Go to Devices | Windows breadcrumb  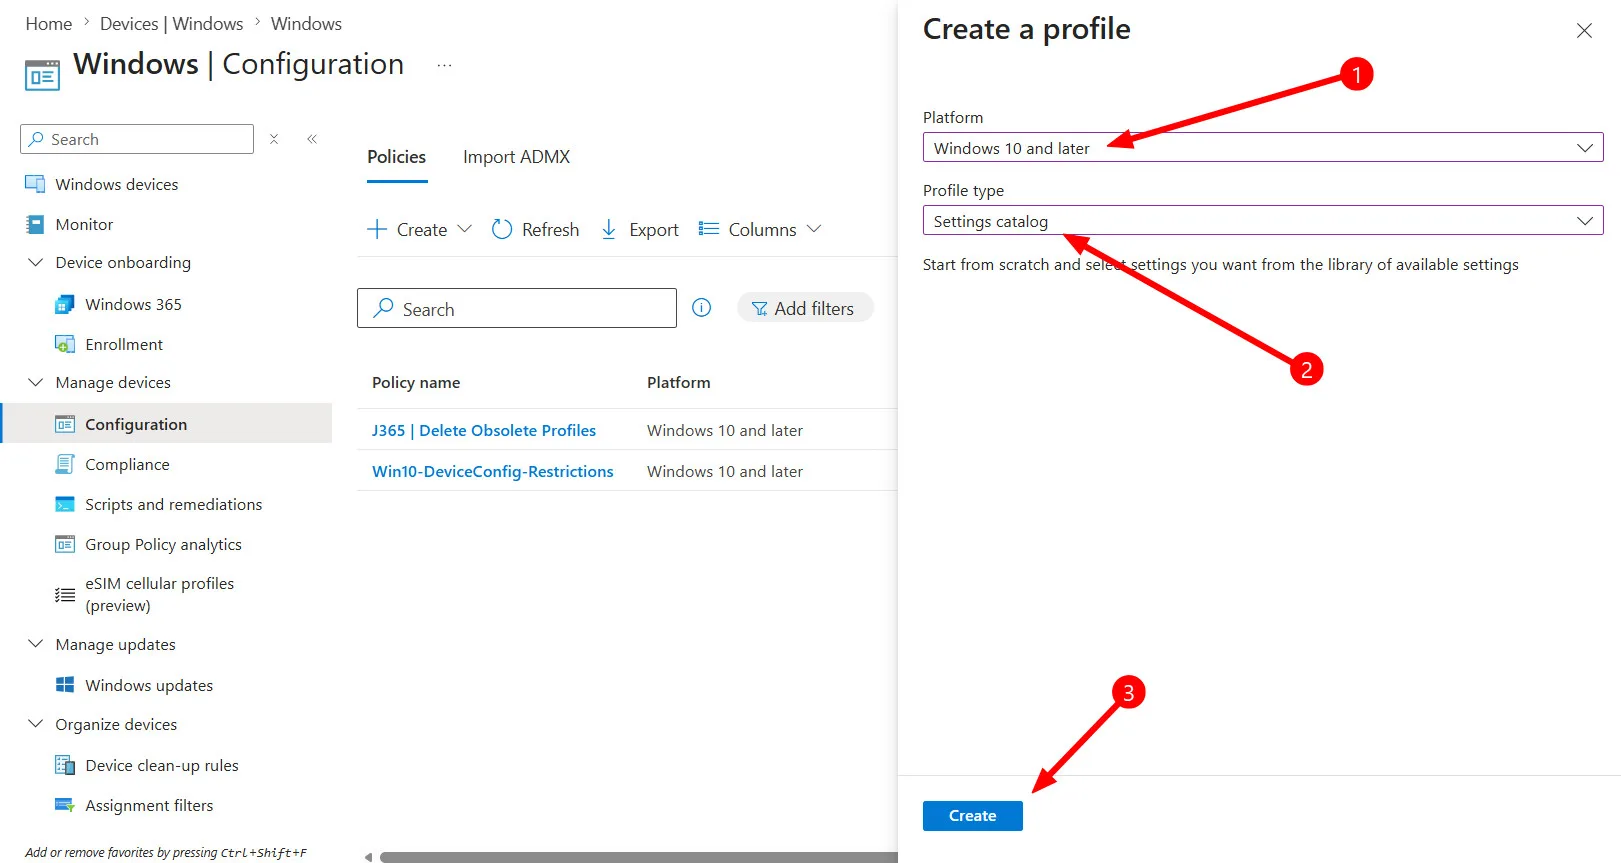(x=172, y=24)
